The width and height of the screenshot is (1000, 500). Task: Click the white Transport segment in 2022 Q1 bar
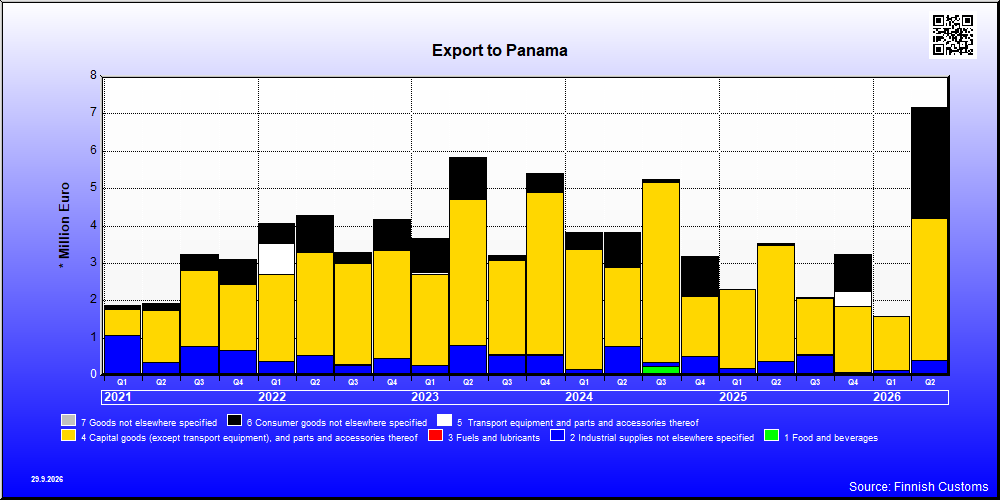click(276, 259)
